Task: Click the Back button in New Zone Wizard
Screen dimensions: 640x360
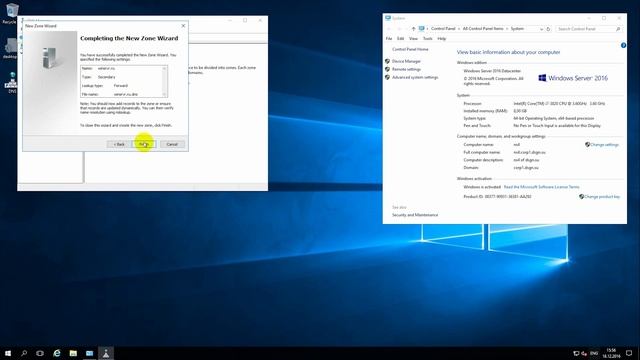Action: (x=119, y=144)
